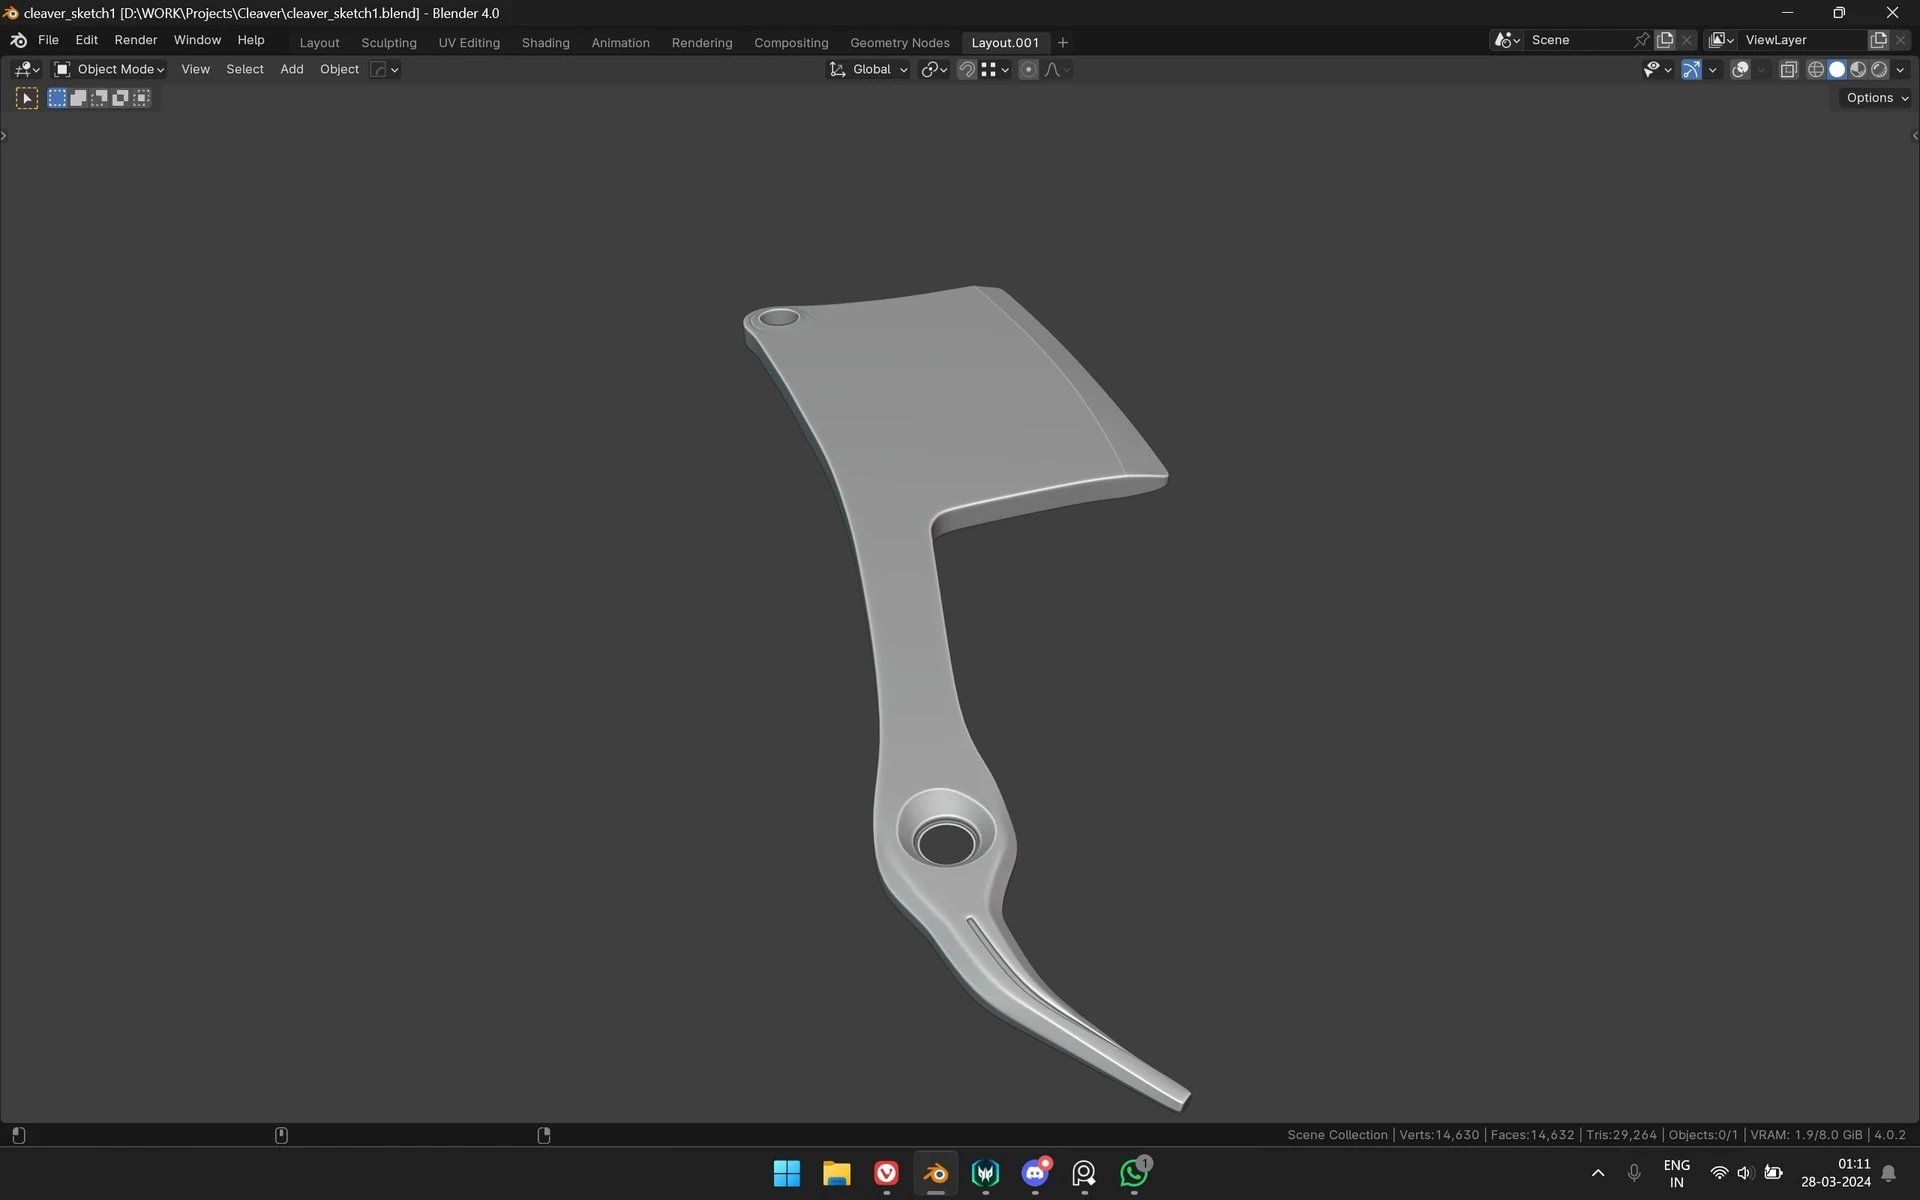
Task: Open WhatsApp from the taskbar
Action: [x=1134, y=1173]
